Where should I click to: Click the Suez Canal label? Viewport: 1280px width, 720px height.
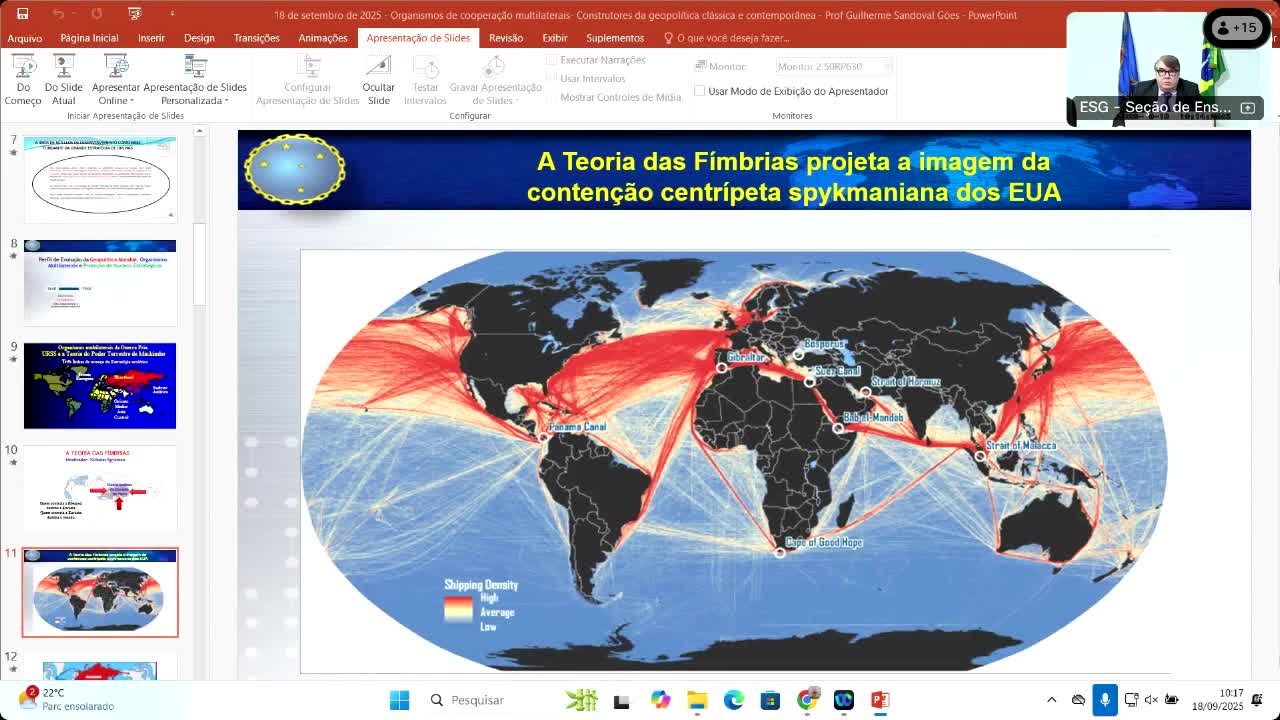tap(837, 371)
